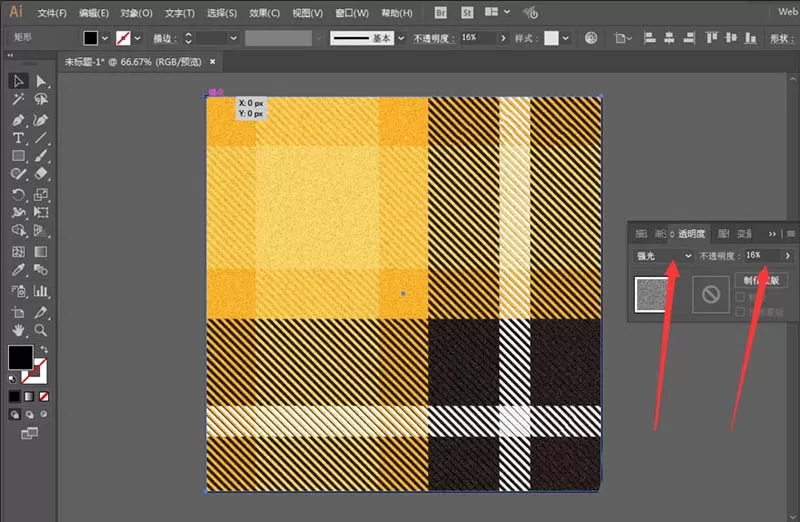Click the black fill color swatch in toolbox
The image size is (800, 522).
pyautogui.click(x=20, y=357)
